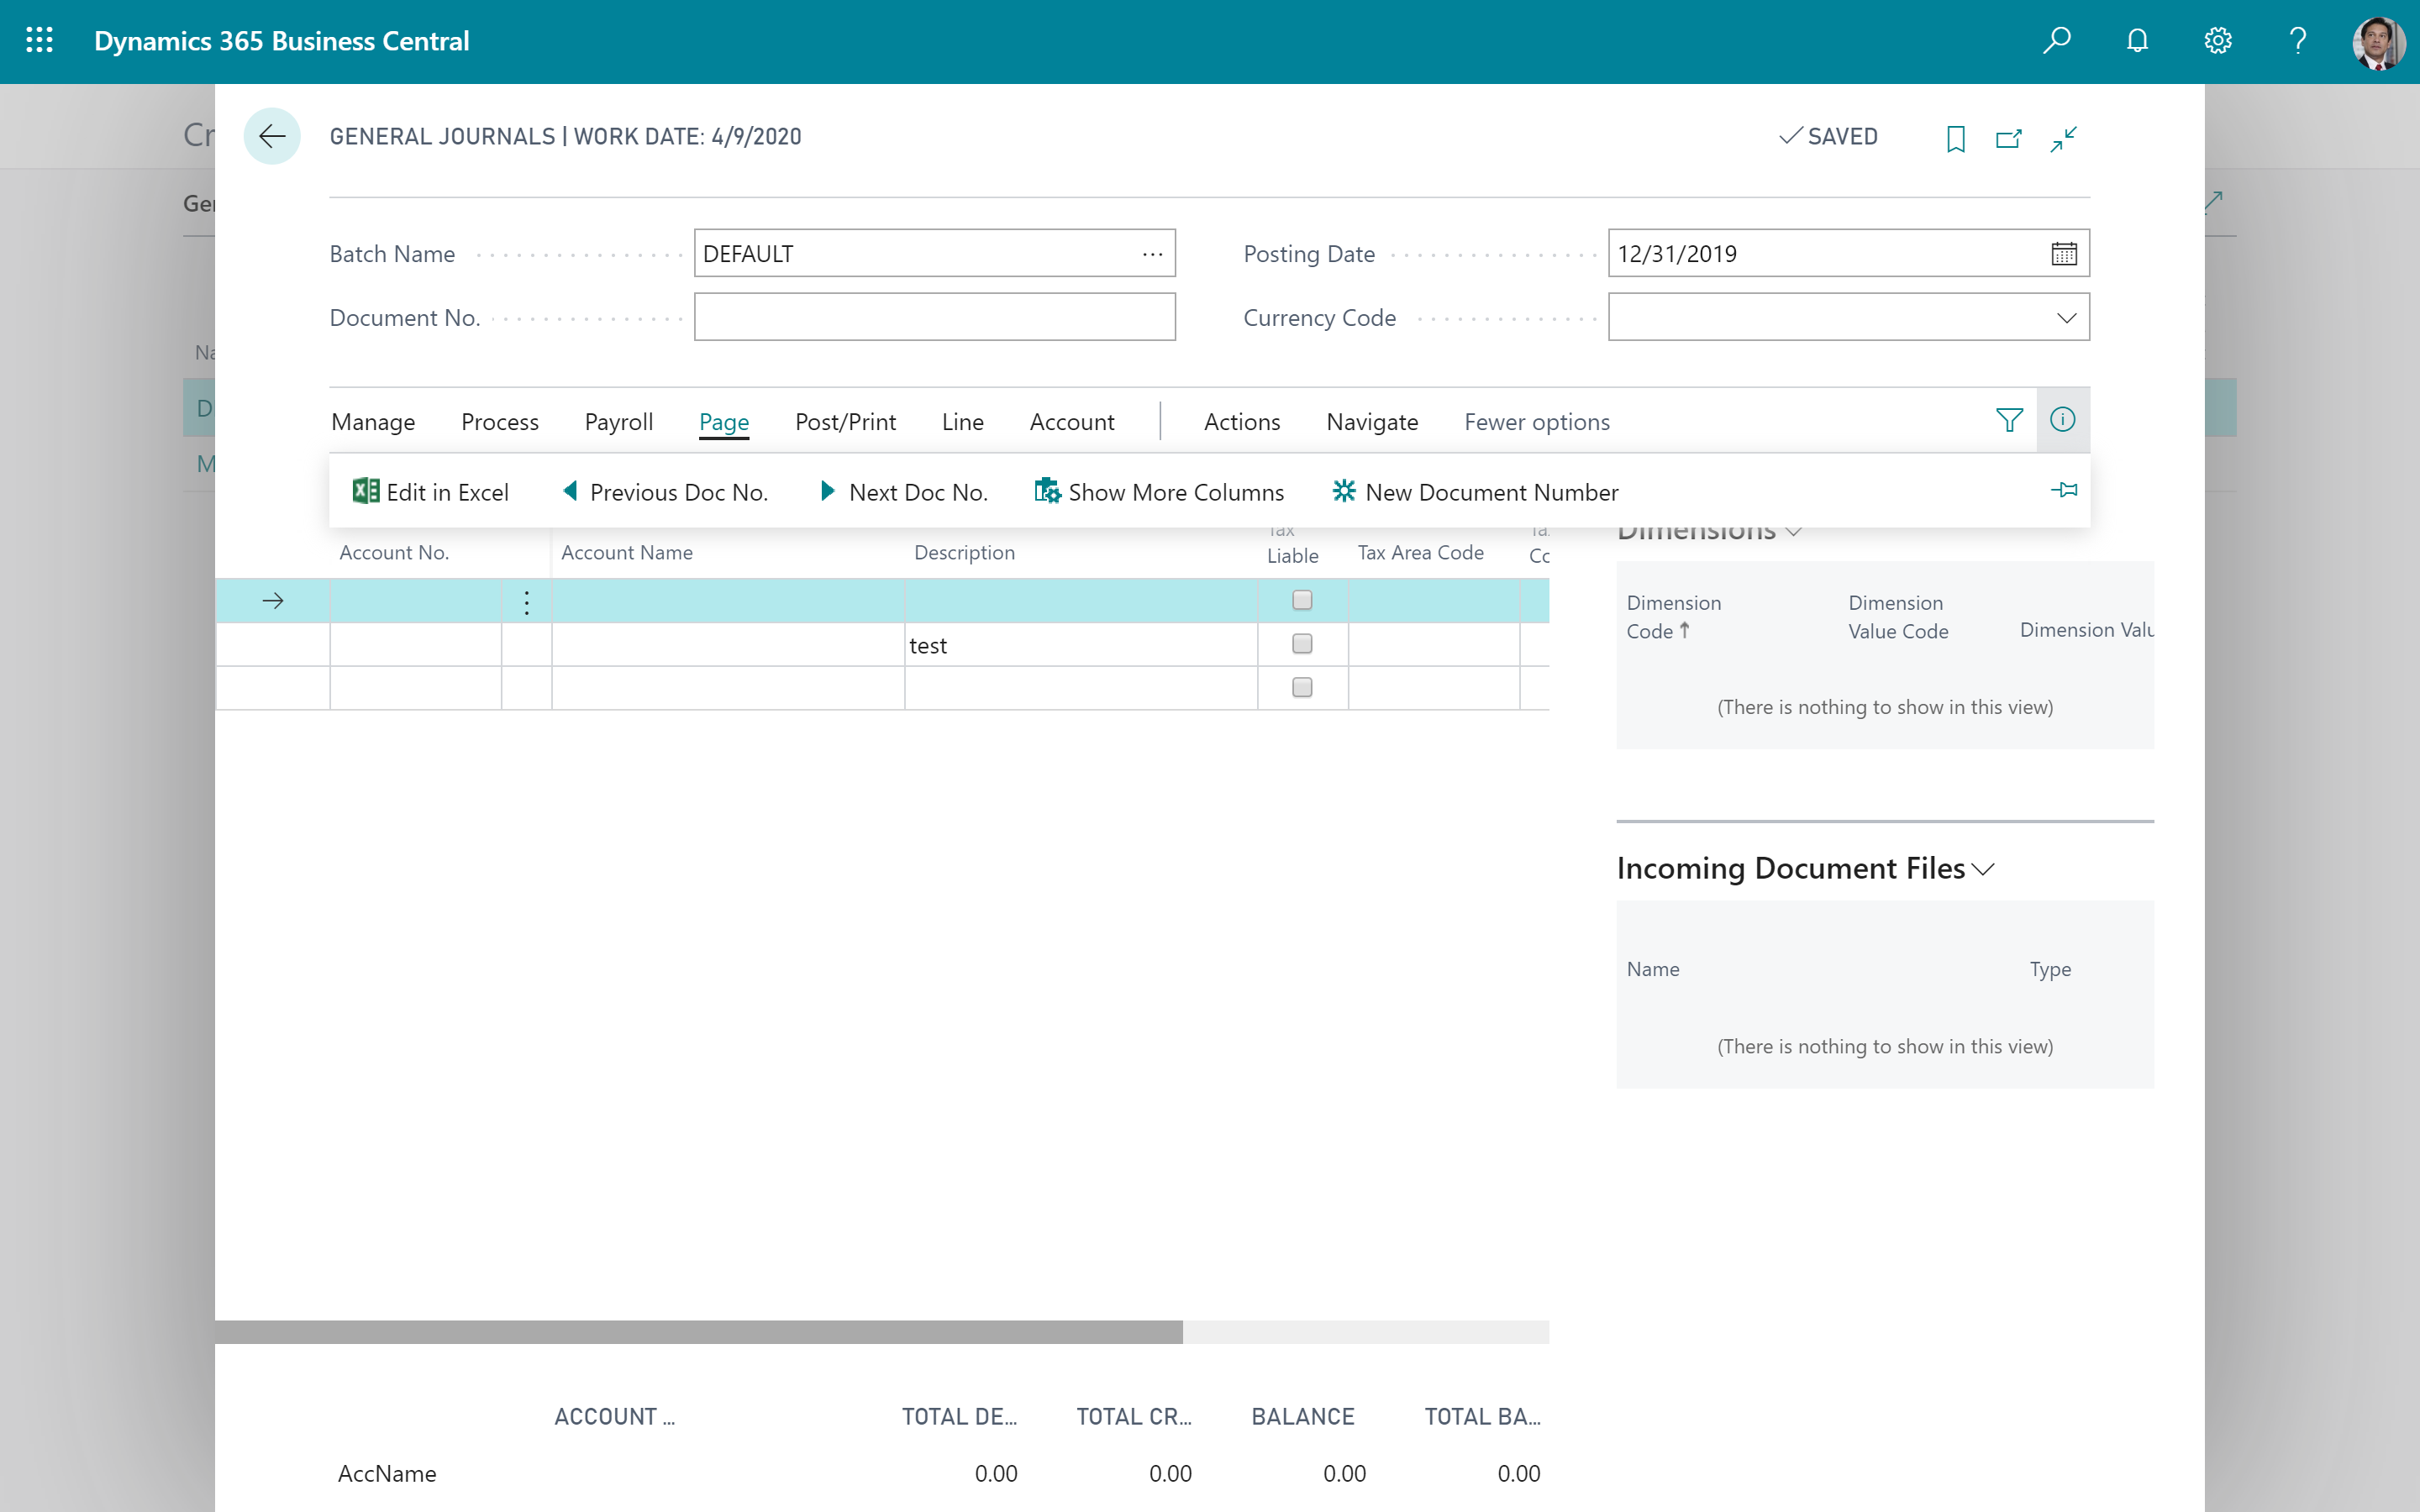Open Dynamics 365 notifications bell

pos(2137,41)
